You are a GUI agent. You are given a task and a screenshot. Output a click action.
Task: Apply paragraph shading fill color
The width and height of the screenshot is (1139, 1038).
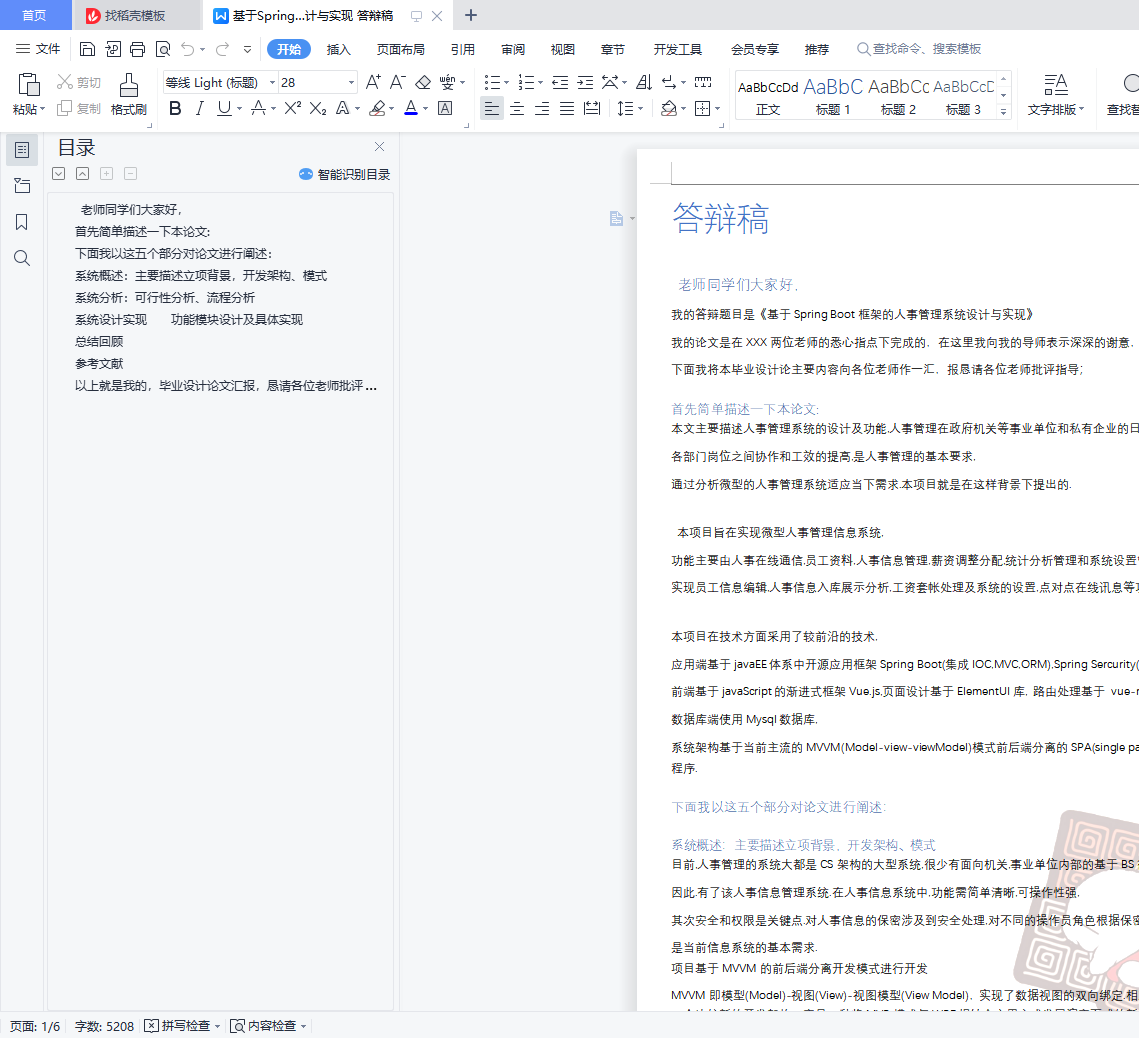coord(669,108)
